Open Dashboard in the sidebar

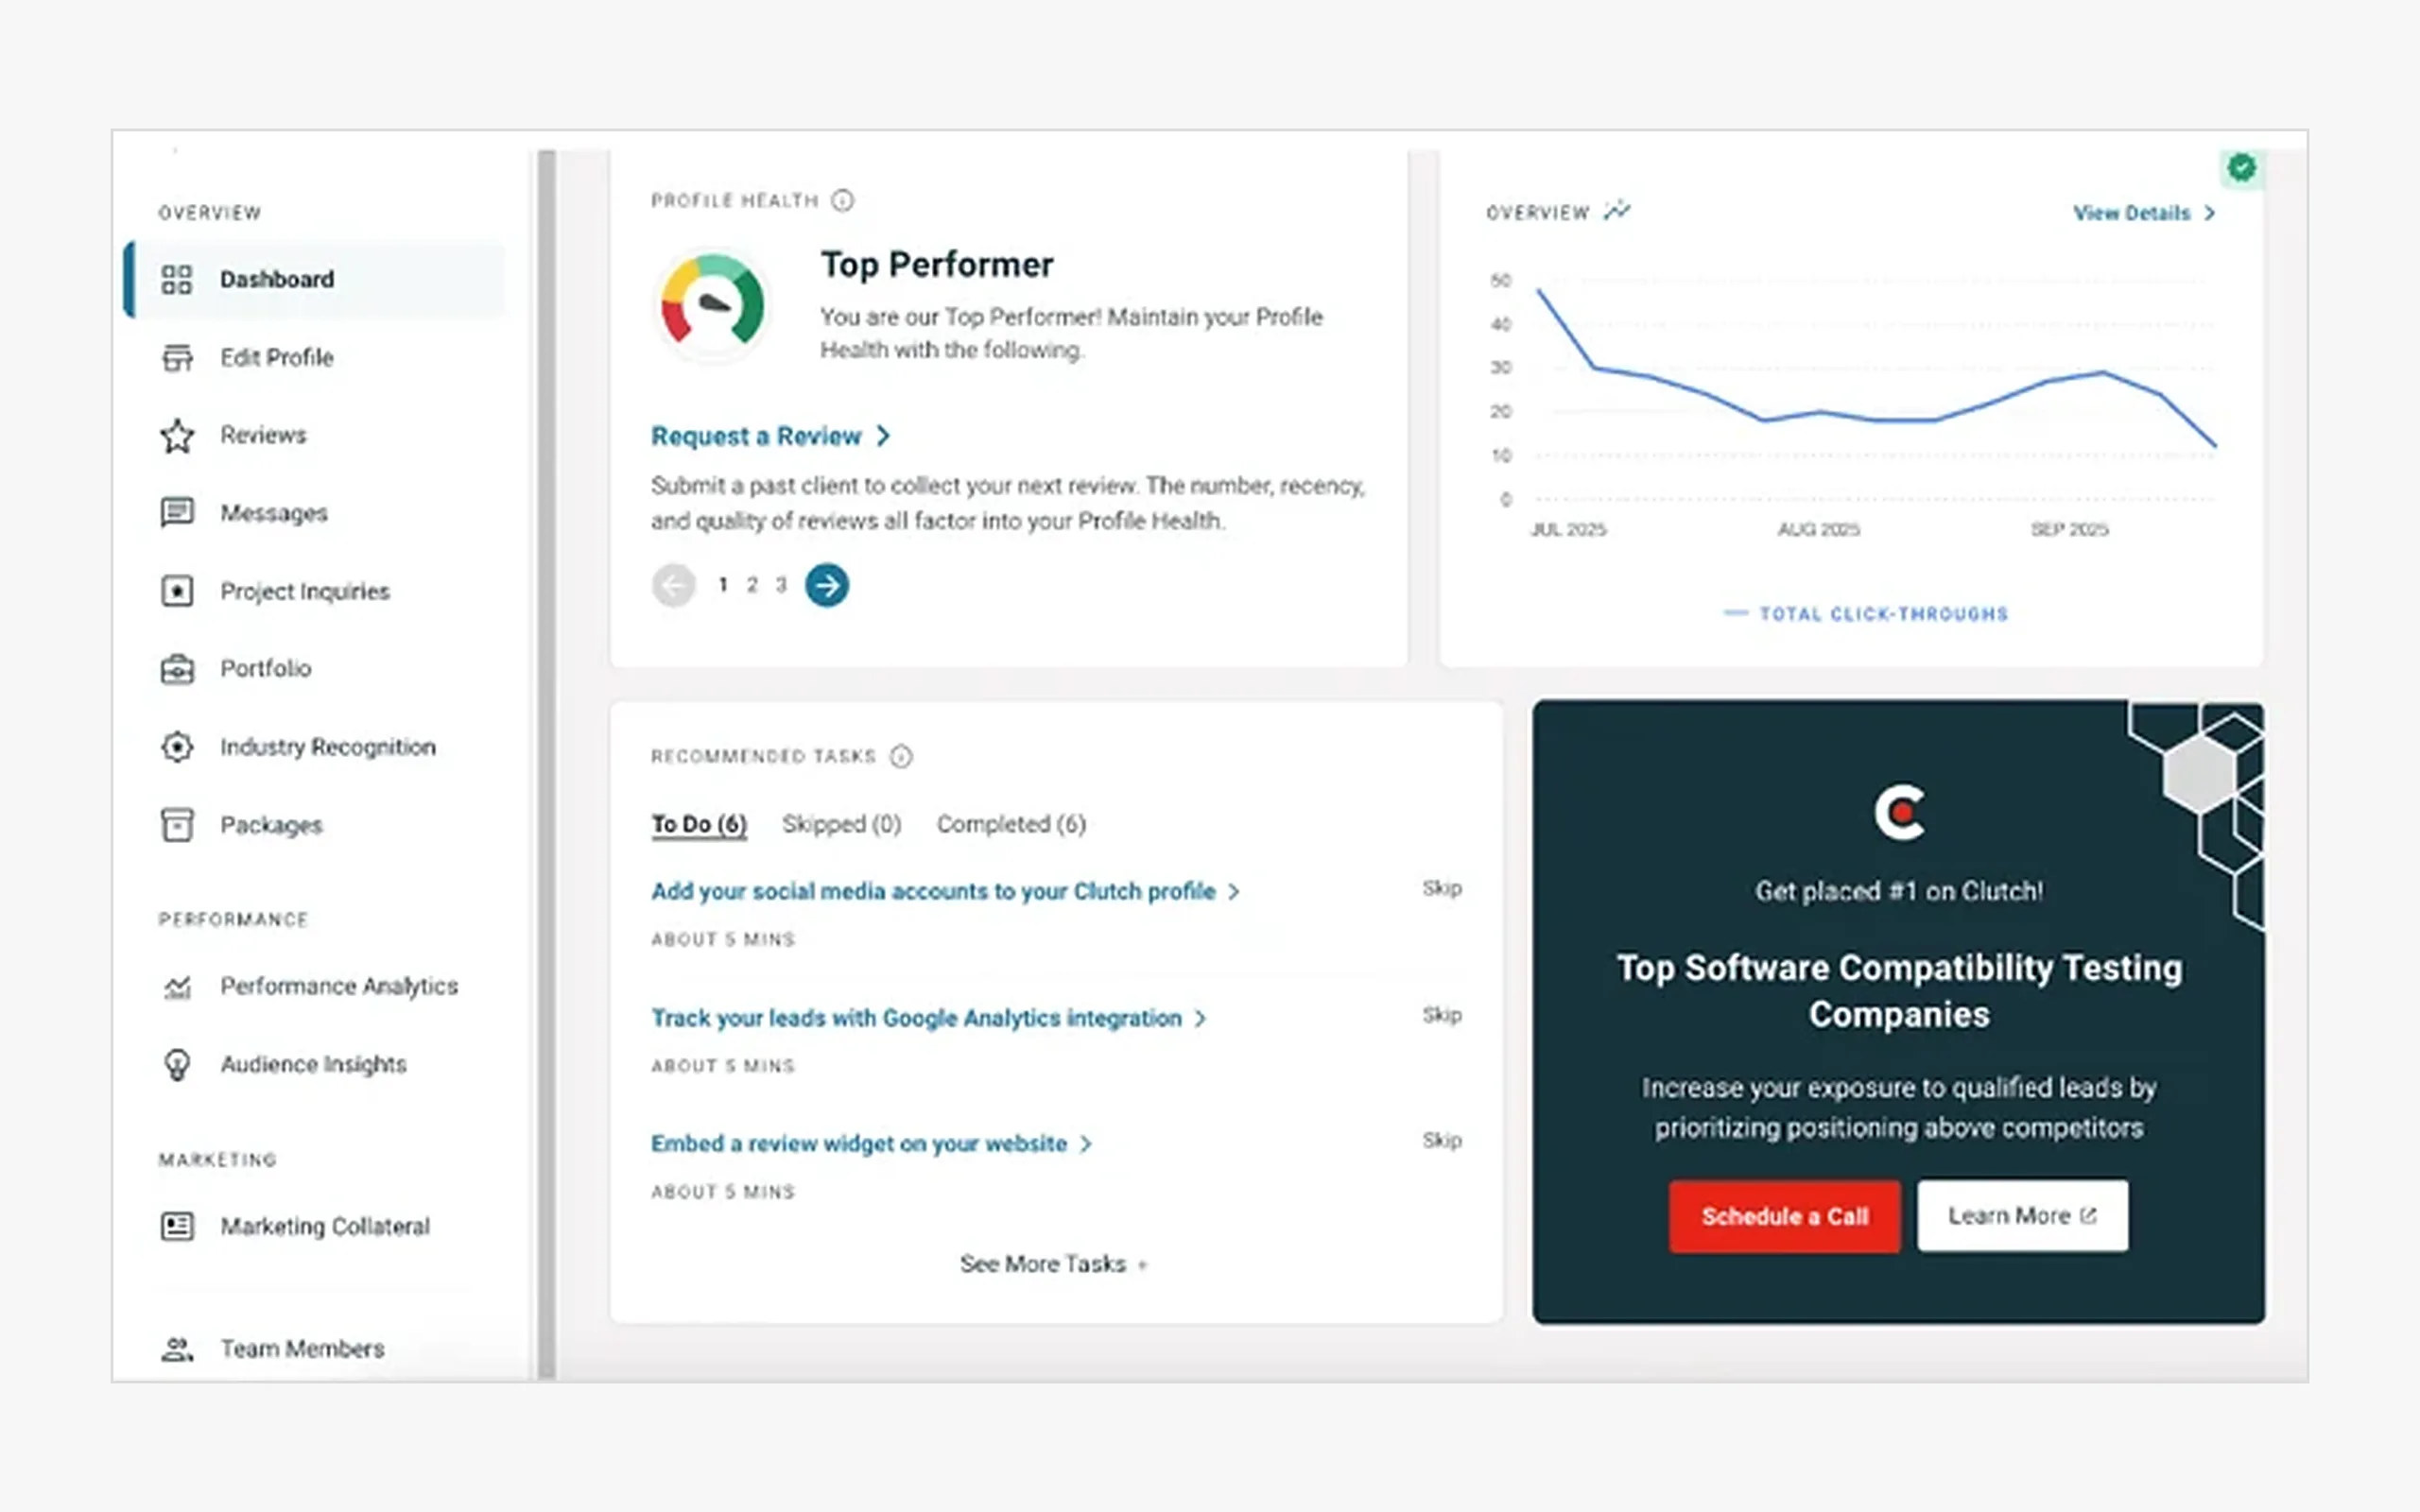(x=316, y=280)
